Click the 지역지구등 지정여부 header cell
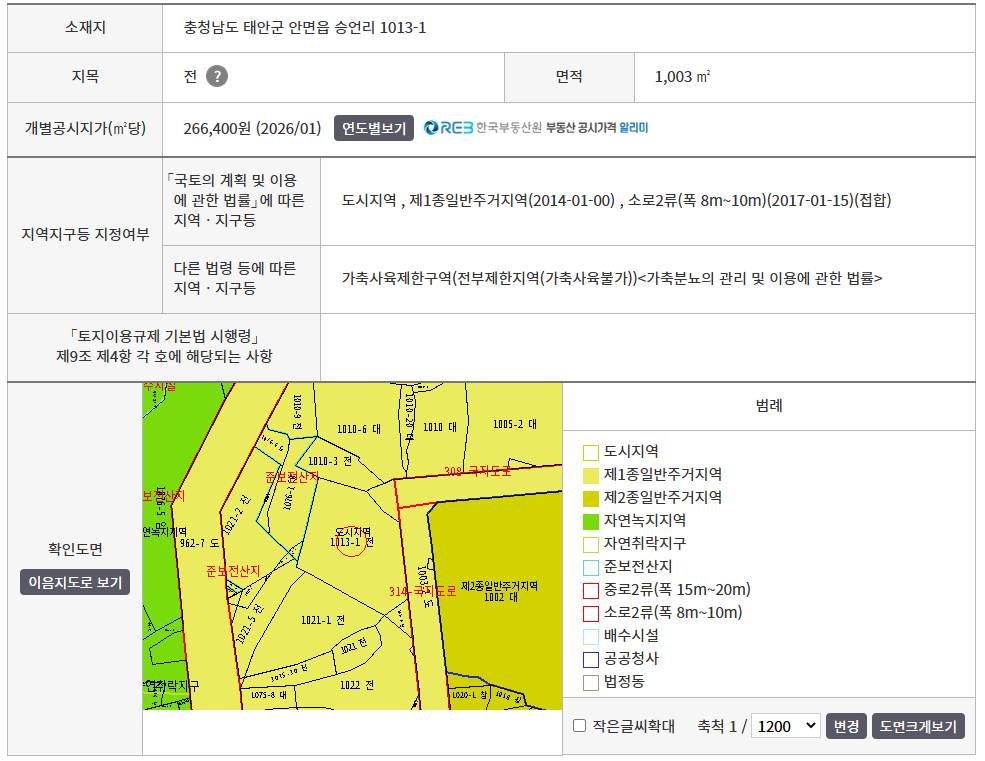The image size is (985, 761). point(85,234)
